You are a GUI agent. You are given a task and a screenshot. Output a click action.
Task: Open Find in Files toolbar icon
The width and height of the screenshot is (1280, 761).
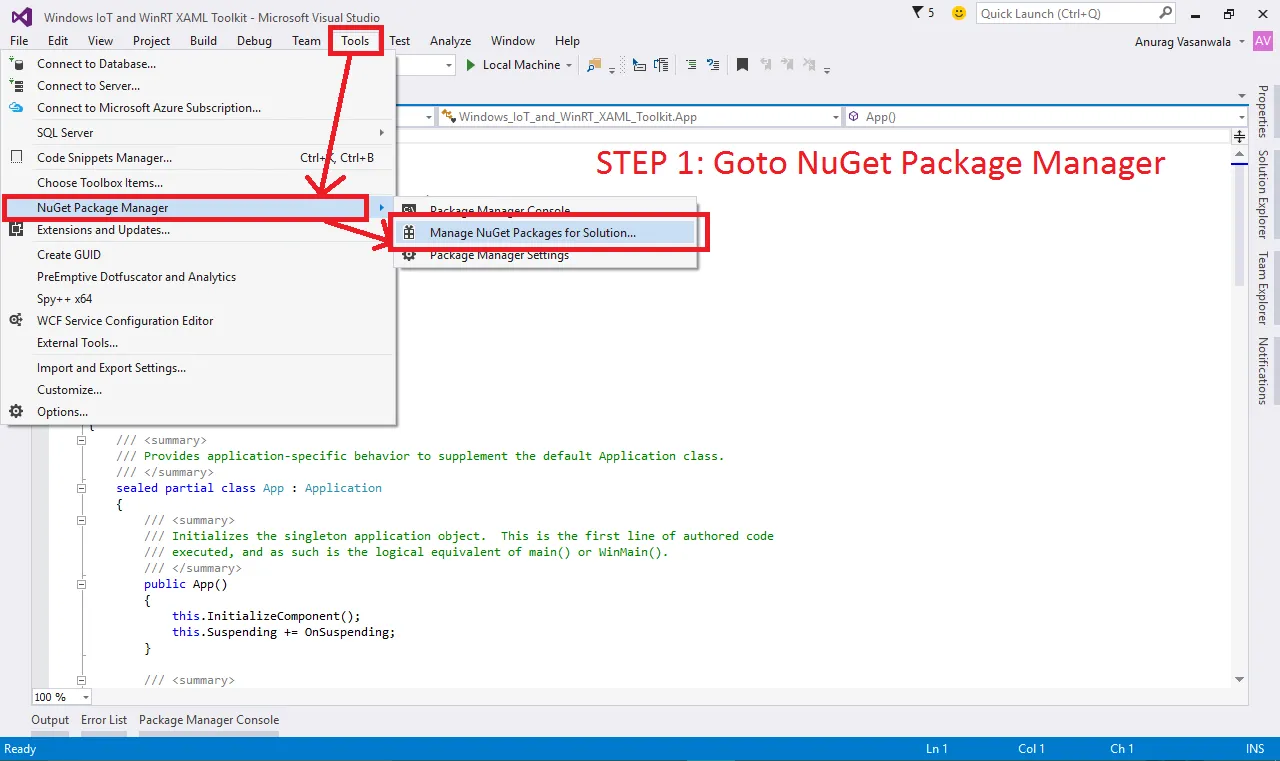(594, 65)
